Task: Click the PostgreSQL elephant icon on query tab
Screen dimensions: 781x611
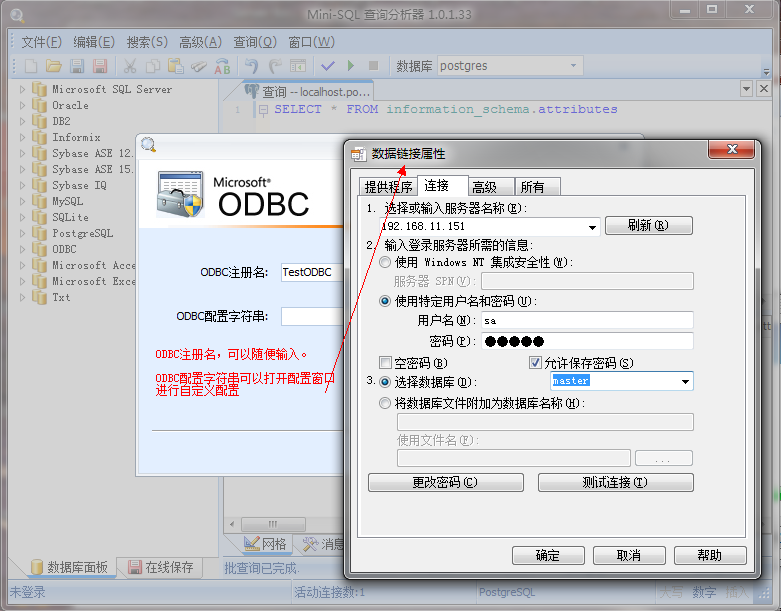Action: click(x=252, y=91)
